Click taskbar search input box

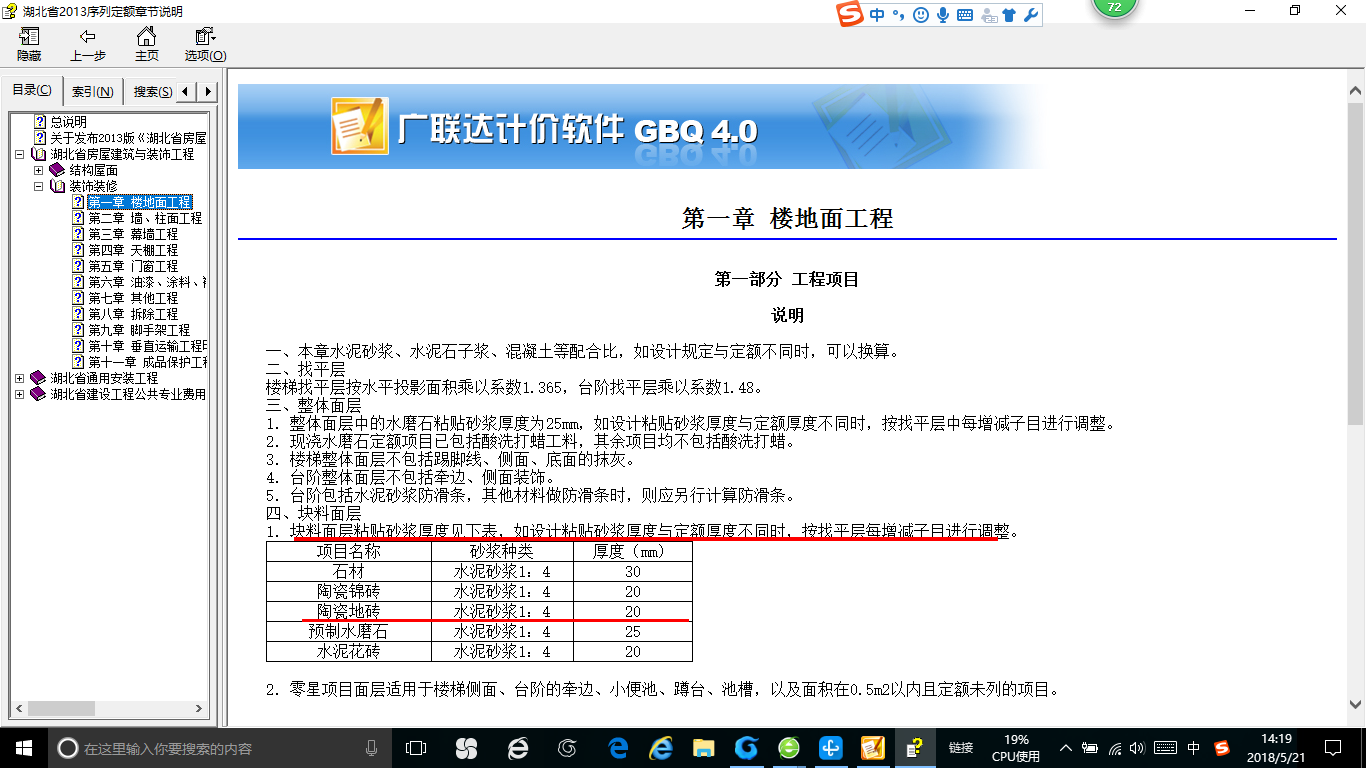pos(220,748)
